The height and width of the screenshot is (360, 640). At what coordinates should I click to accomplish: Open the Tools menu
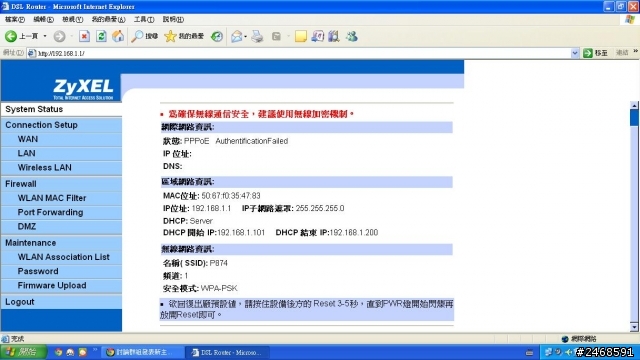[144, 19]
